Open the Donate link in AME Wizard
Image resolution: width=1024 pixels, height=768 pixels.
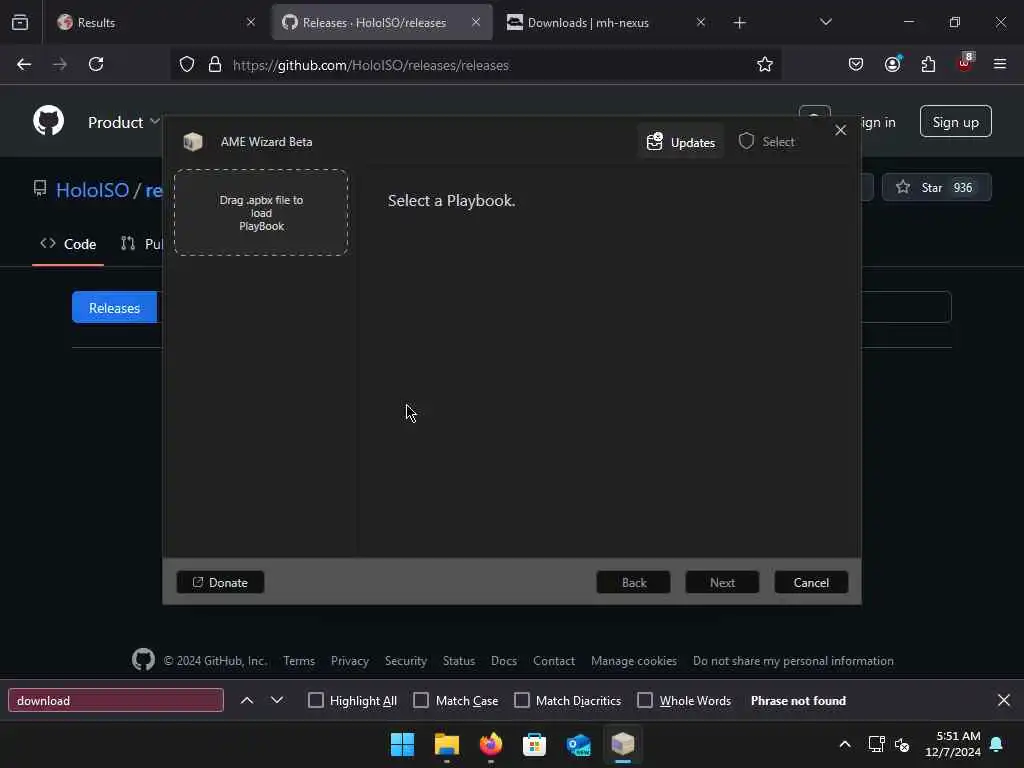pos(220,582)
